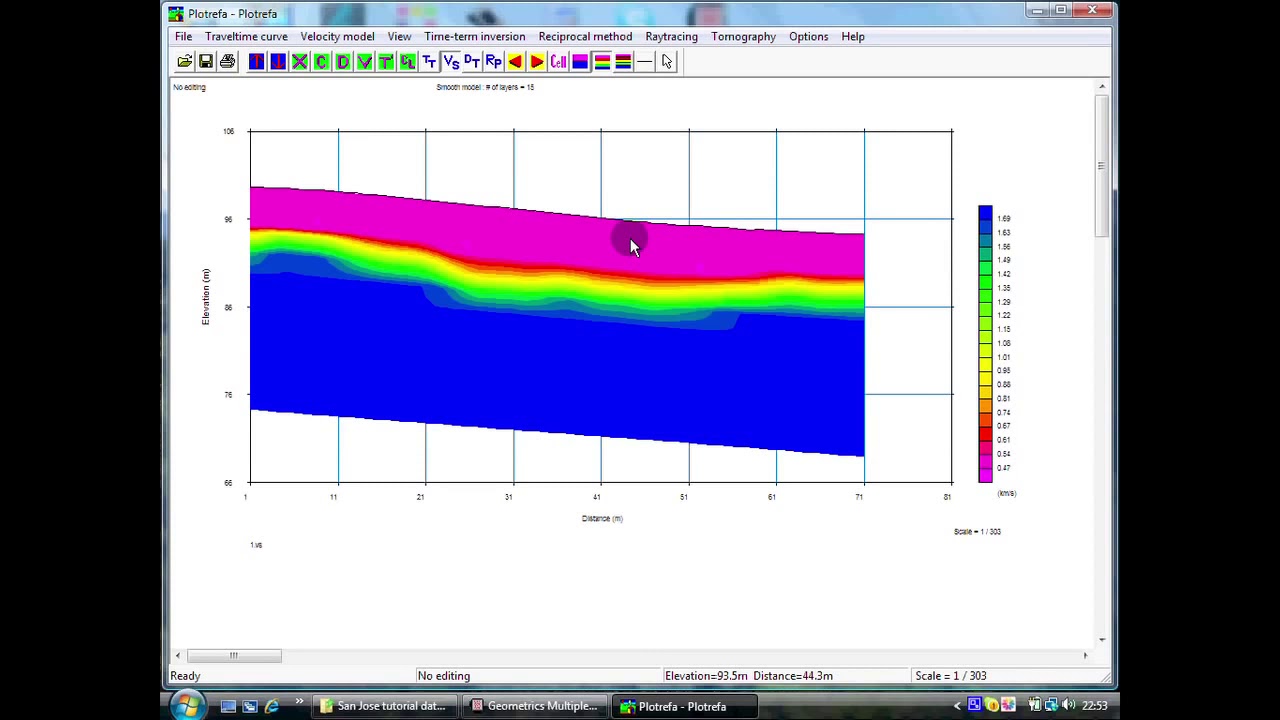Image resolution: width=1280 pixels, height=720 pixels.
Task: Click the blue-magenta two-layer model icon
Action: pyautogui.click(x=580, y=62)
